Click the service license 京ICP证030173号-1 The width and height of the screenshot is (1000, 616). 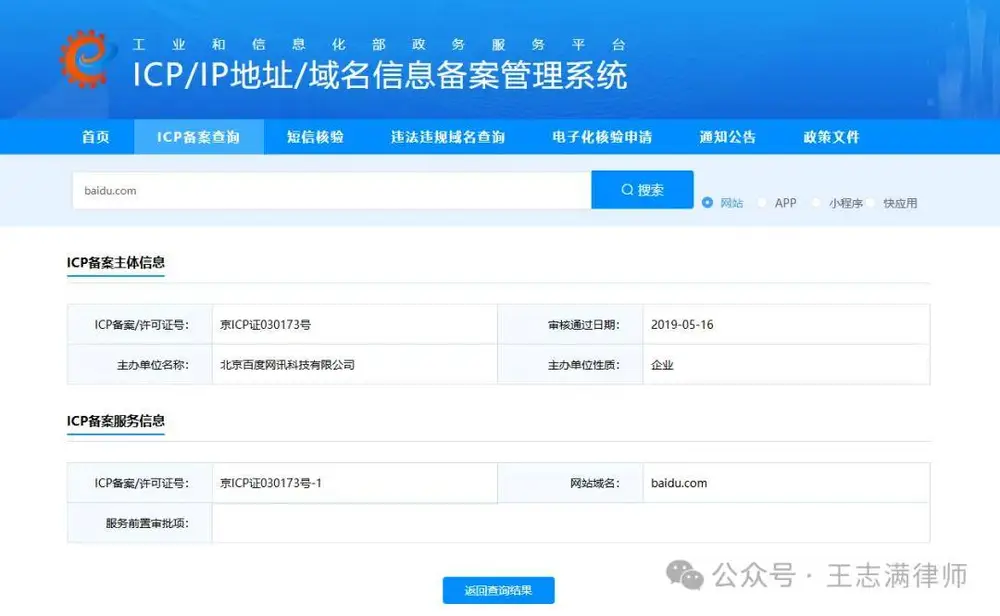pos(270,483)
